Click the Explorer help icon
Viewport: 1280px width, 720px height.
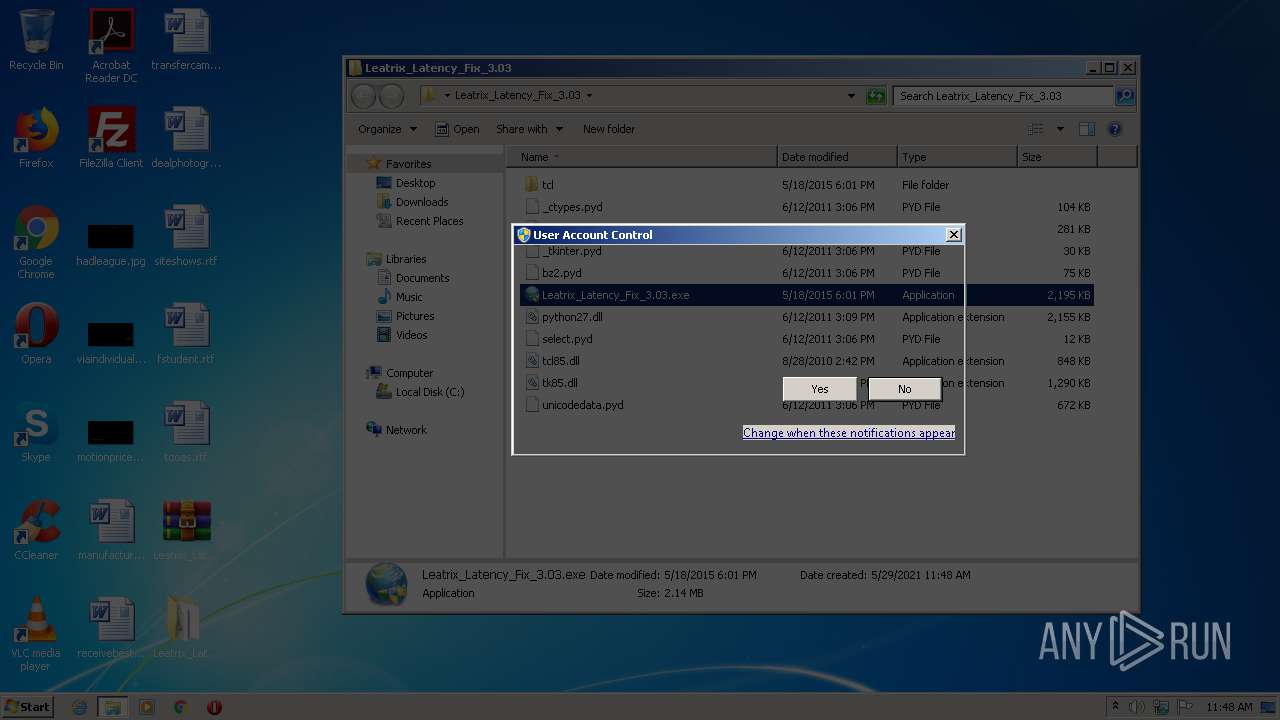(x=1115, y=129)
